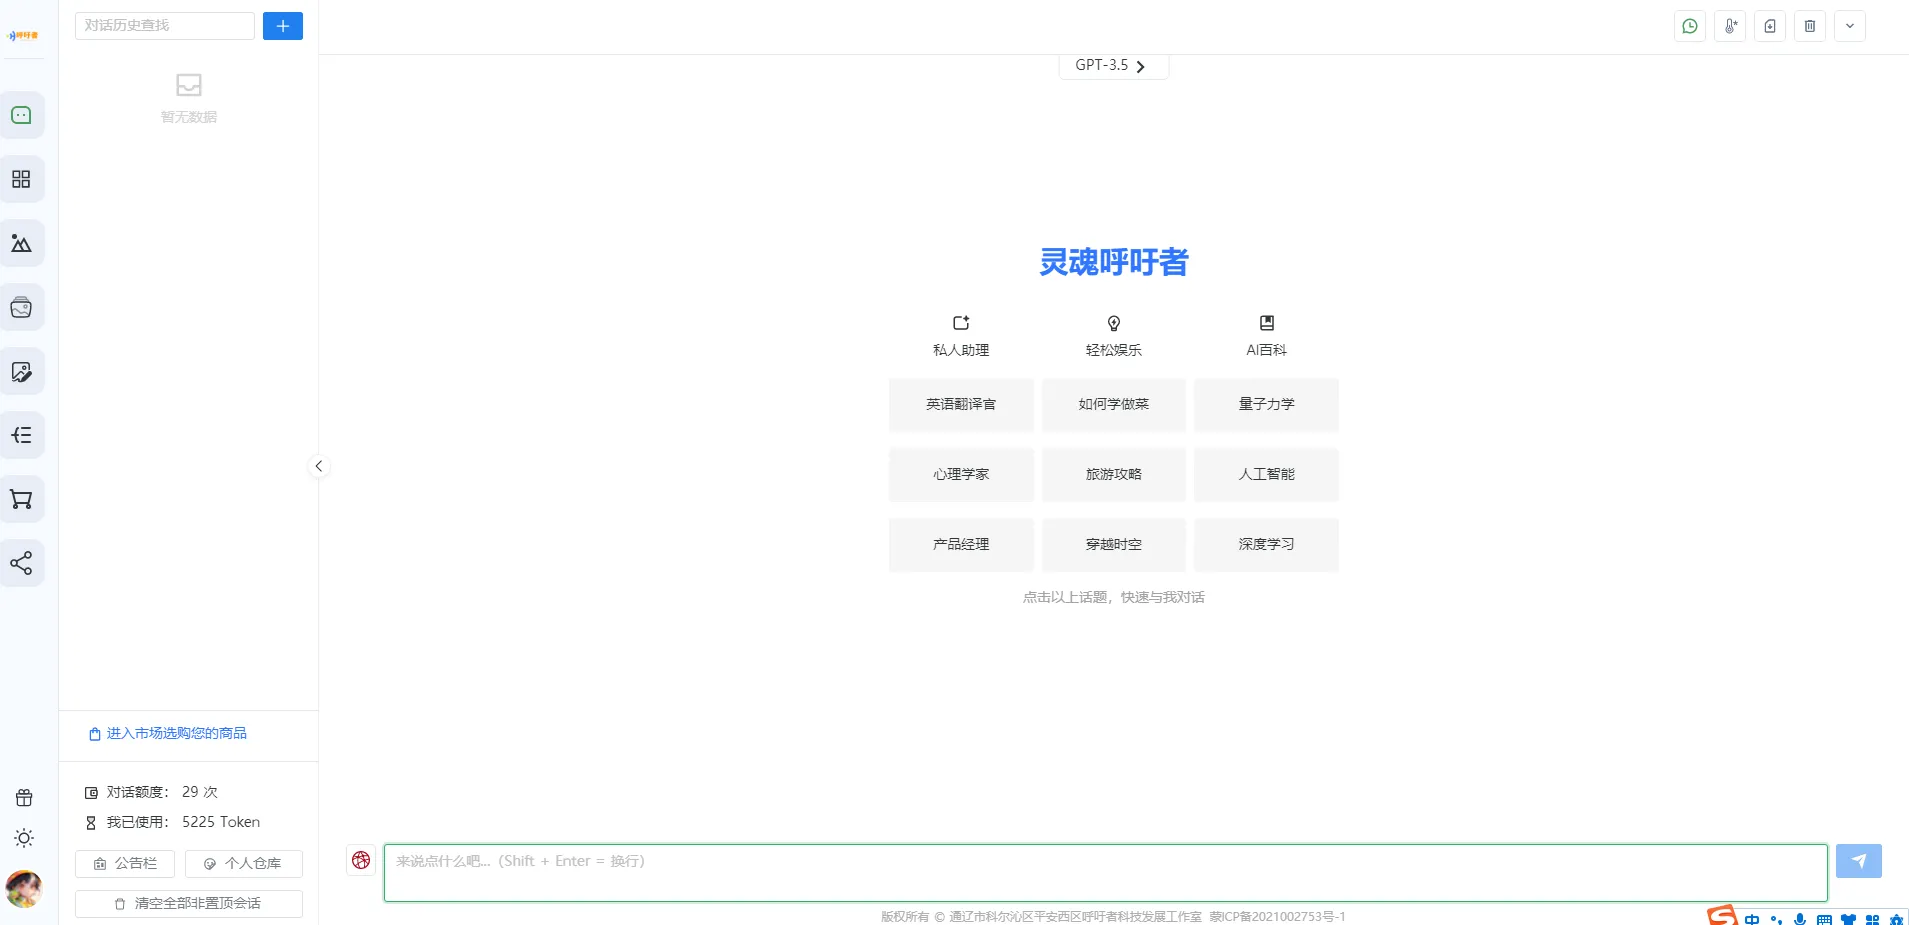Image resolution: width=1909 pixels, height=925 pixels.
Task: Click the share icon in the sidebar
Action: coord(21,563)
